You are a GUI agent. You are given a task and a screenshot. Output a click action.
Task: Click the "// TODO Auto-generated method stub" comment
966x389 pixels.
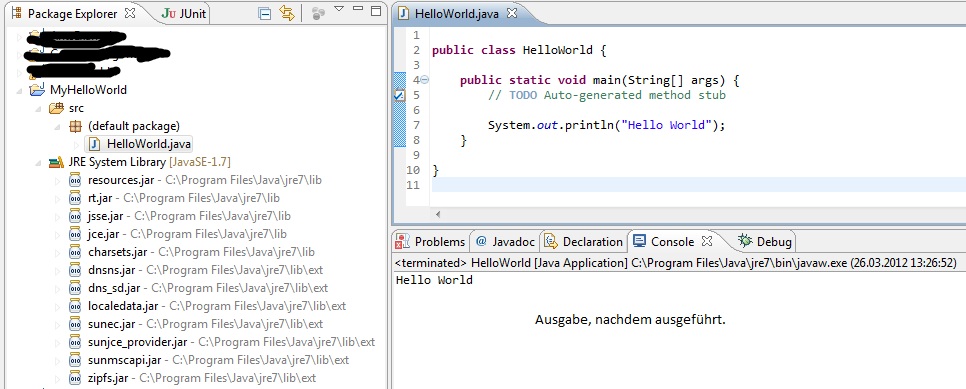(607, 96)
